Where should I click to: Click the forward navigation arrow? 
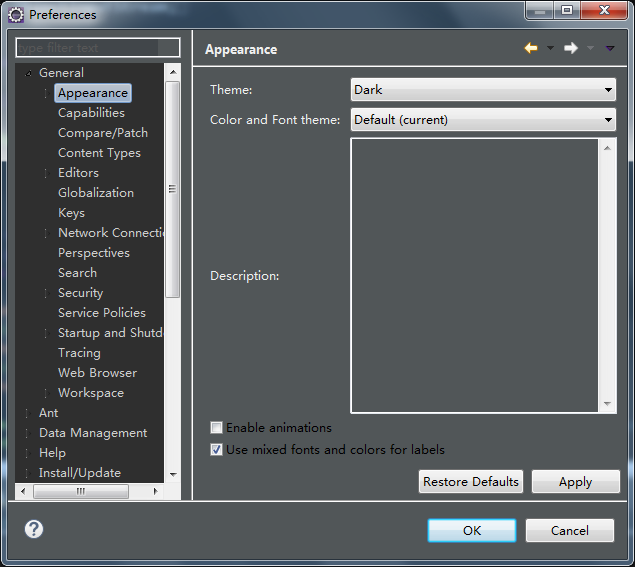click(x=571, y=48)
